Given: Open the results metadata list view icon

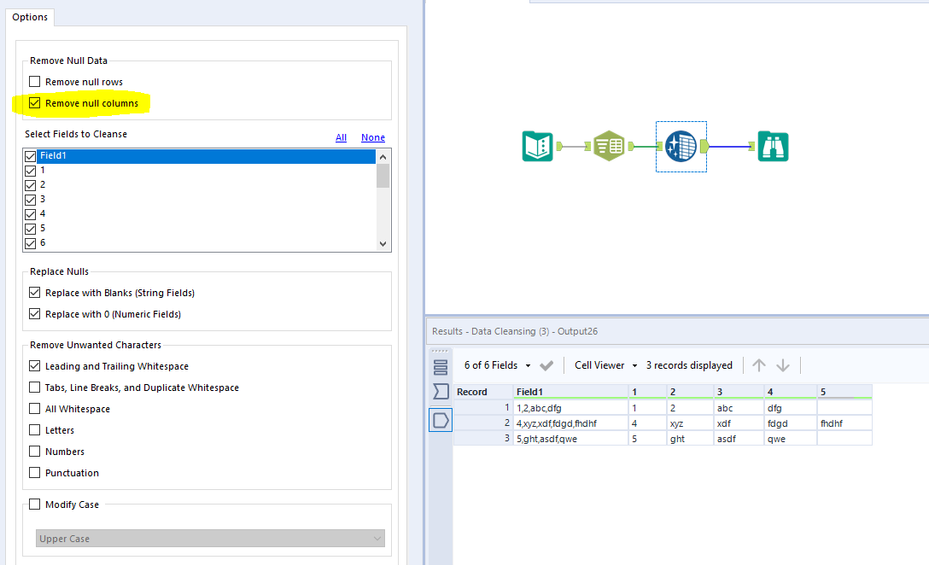Looking at the screenshot, I should click(440, 368).
